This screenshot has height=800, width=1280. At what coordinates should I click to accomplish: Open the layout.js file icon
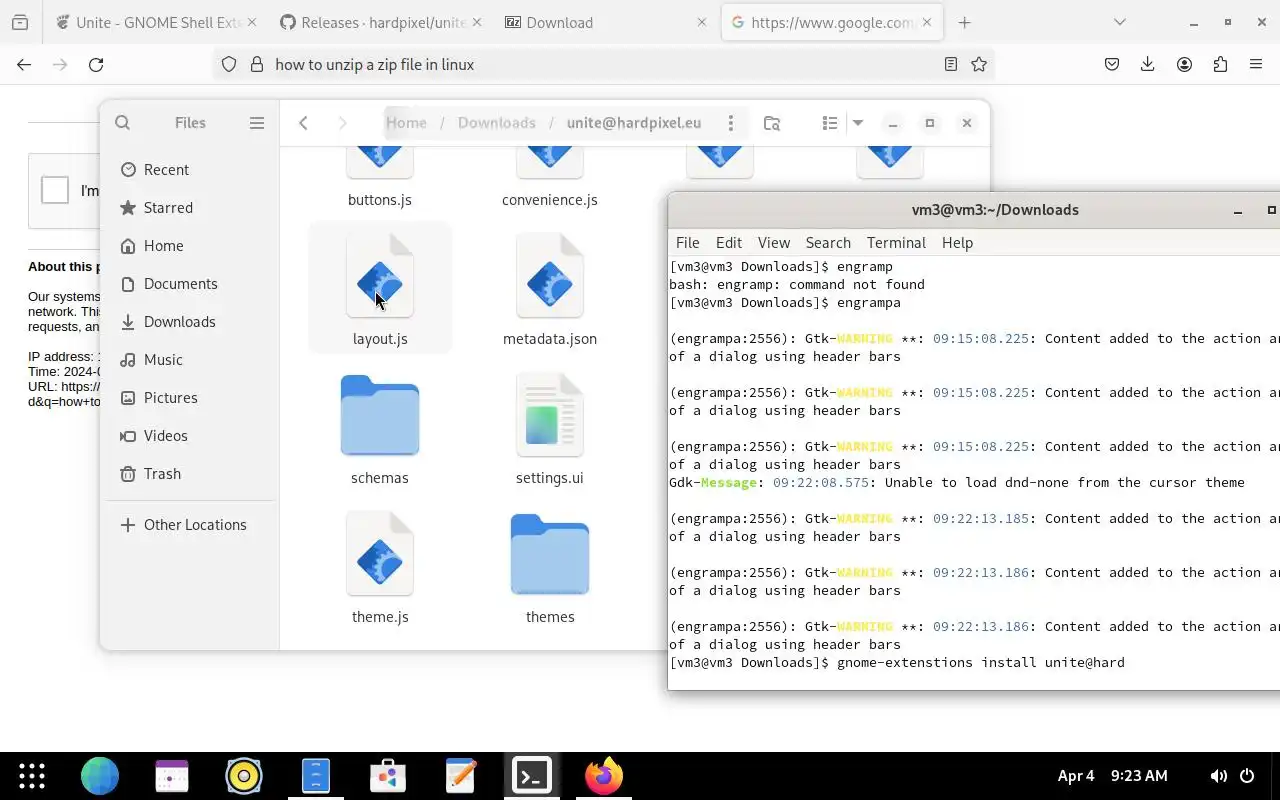click(x=380, y=276)
